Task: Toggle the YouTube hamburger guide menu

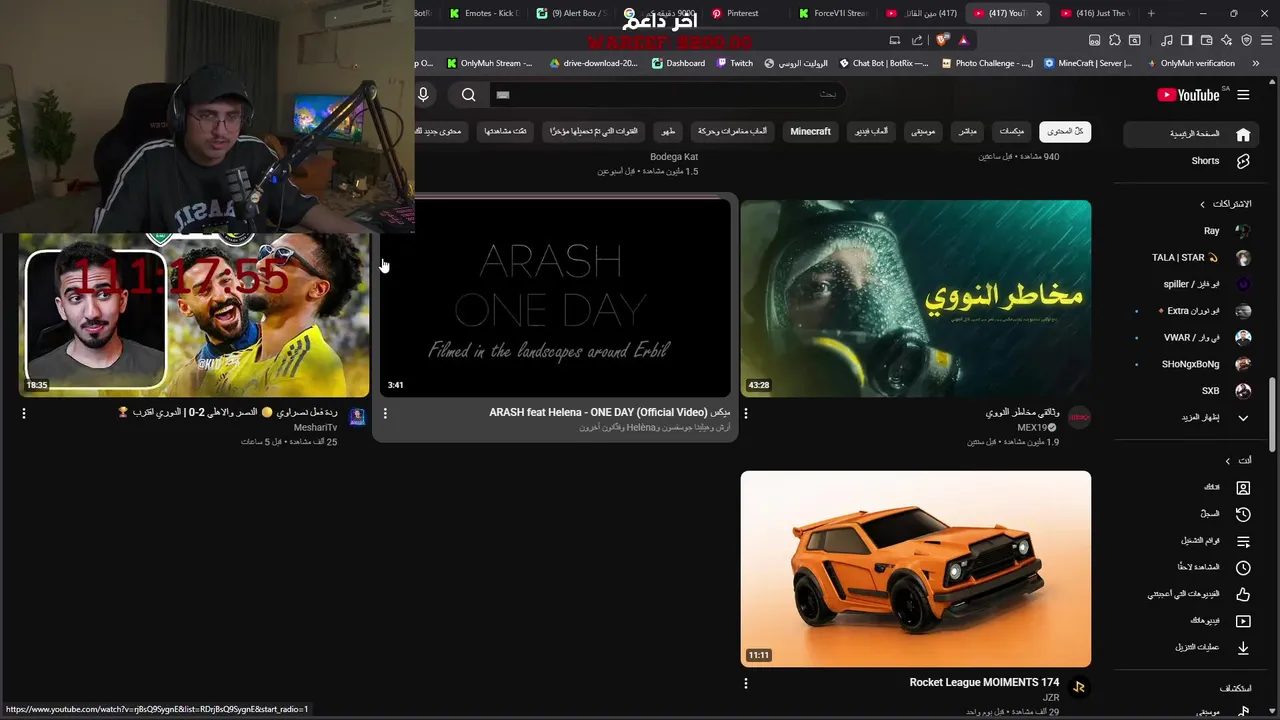Action: coord(1243,95)
